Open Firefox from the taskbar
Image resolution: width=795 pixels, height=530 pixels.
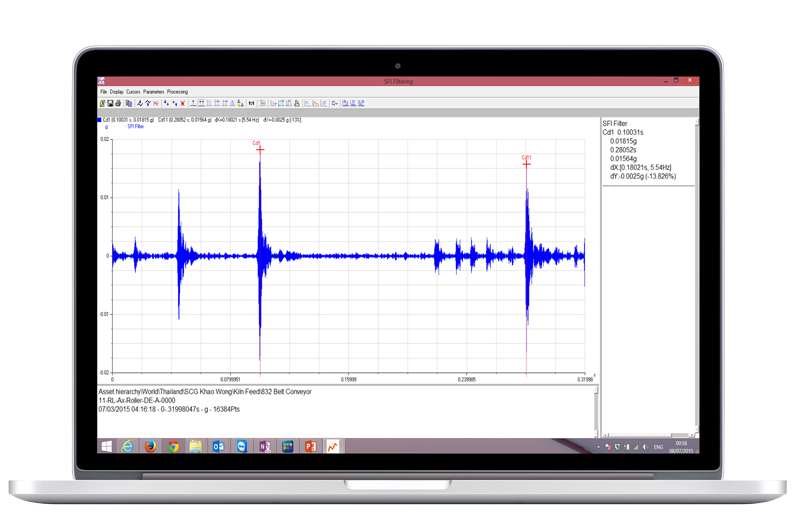click(150, 446)
